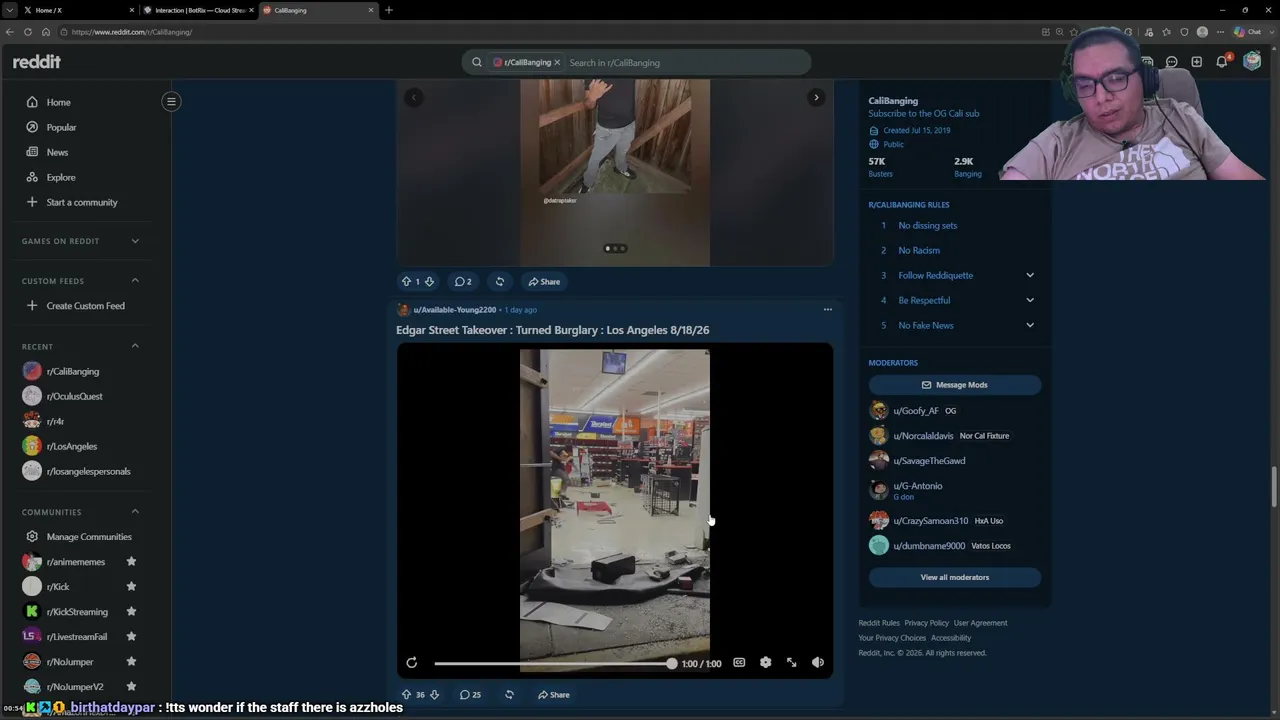Screen dimensions: 1280x720
Task: Switch to the BotRix Interaction tab
Action: click(x=198, y=10)
